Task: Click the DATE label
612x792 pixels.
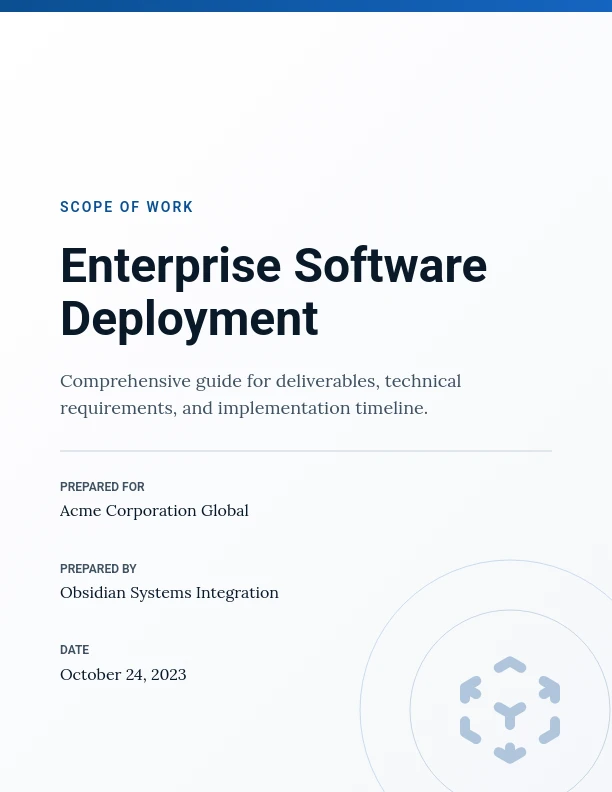Action: coord(75,650)
